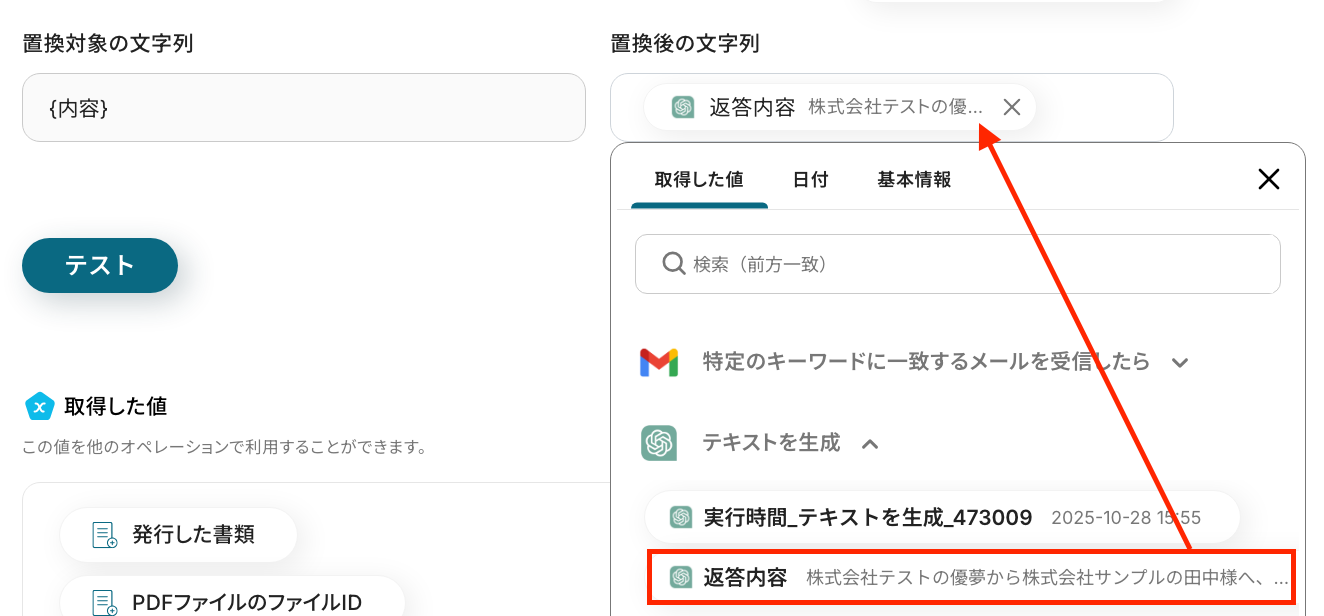Switch to the 日付 tab
Image resolution: width=1324 pixels, height=616 pixels.
(x=810, y=180)
